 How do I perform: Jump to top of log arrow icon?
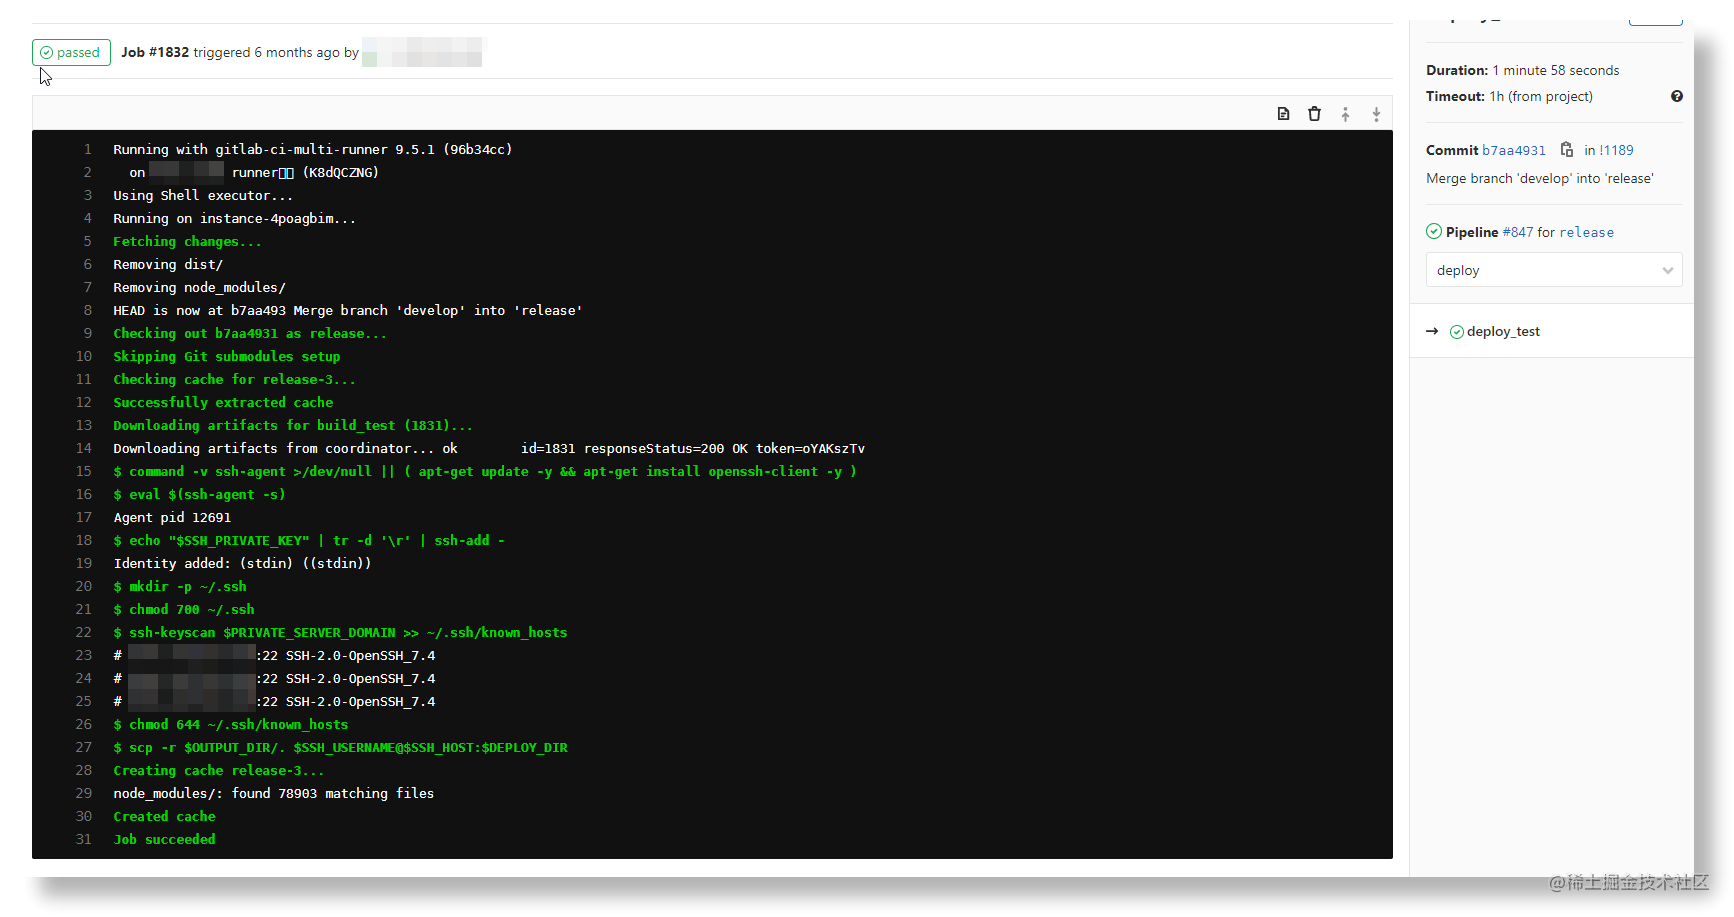click(1345, 114)
